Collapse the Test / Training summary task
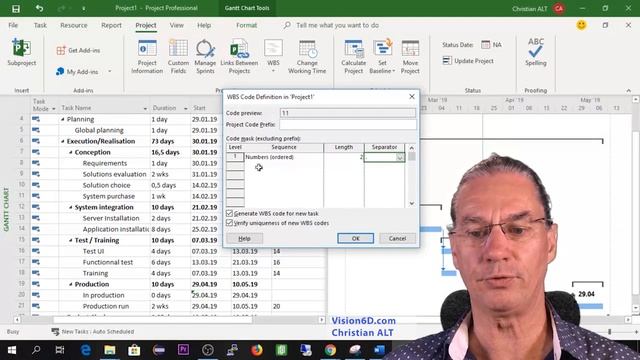The width and height of the screenshot is (640, 360). 71,240
